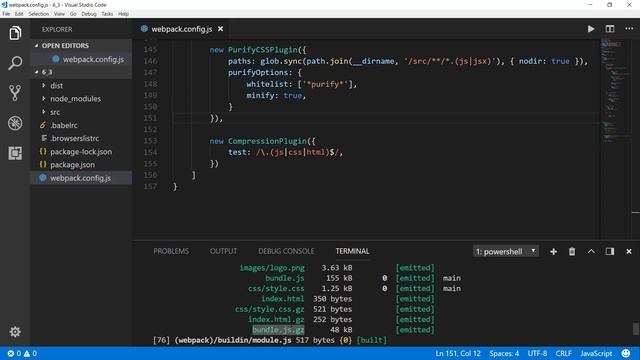Open the File menu
The image size is (640, 360).
(x=6, y=14)
